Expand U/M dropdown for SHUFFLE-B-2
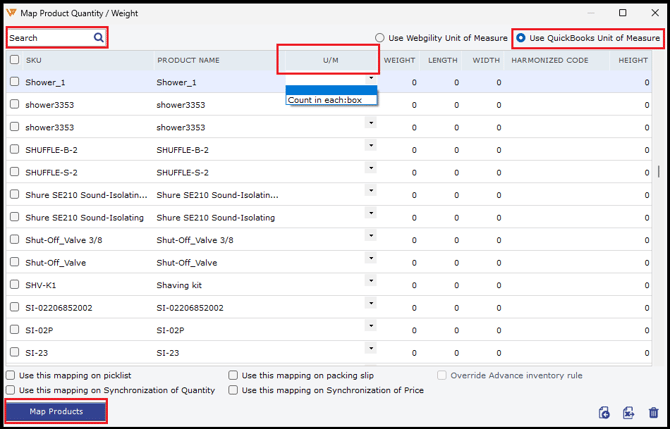This screenshot has width=670, height=429. pos(371,145)
